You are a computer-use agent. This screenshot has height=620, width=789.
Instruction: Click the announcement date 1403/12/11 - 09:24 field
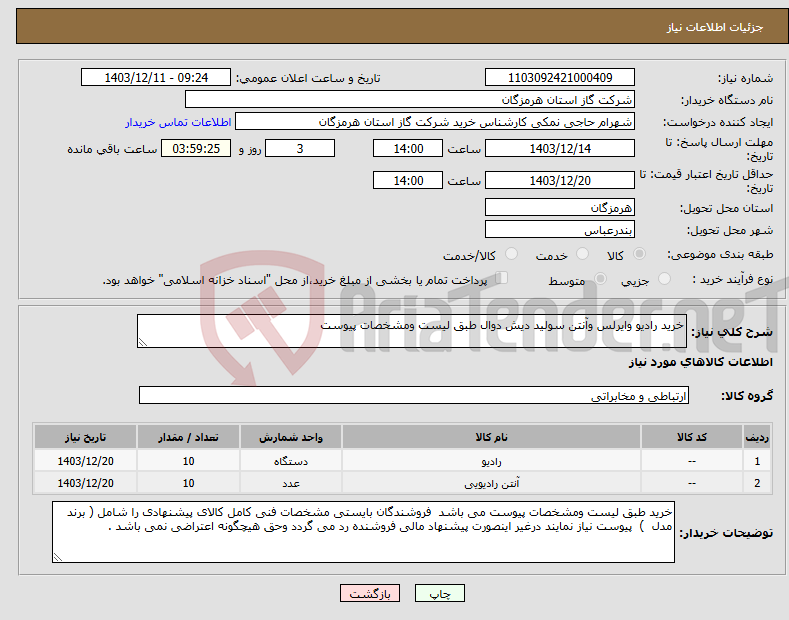tap(156, 78)
